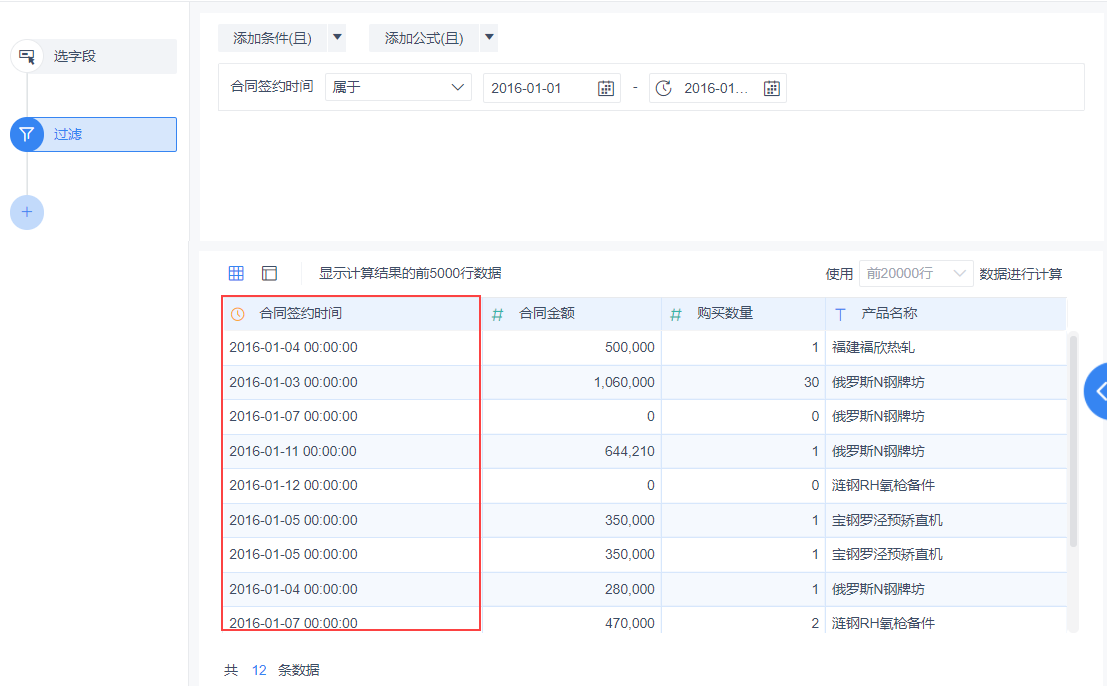Open the 添加公式(且) dropdown arrow
Viewport: 1107px width, 686px height.
coord(489,37)
